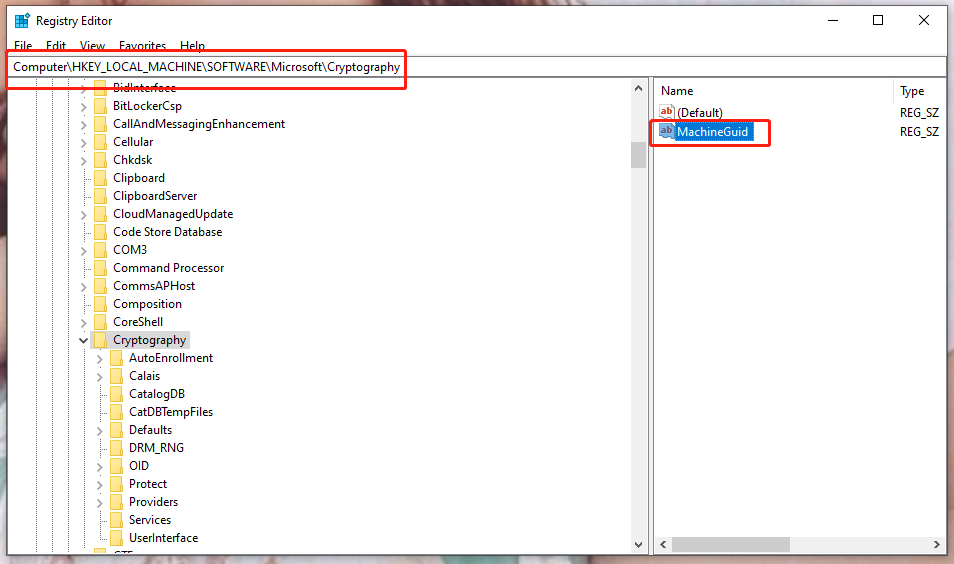The image size is (954, 564).
Task: Click the CommsAPHost folder icon
Action: pyautogui.click(x=100, y=286)
